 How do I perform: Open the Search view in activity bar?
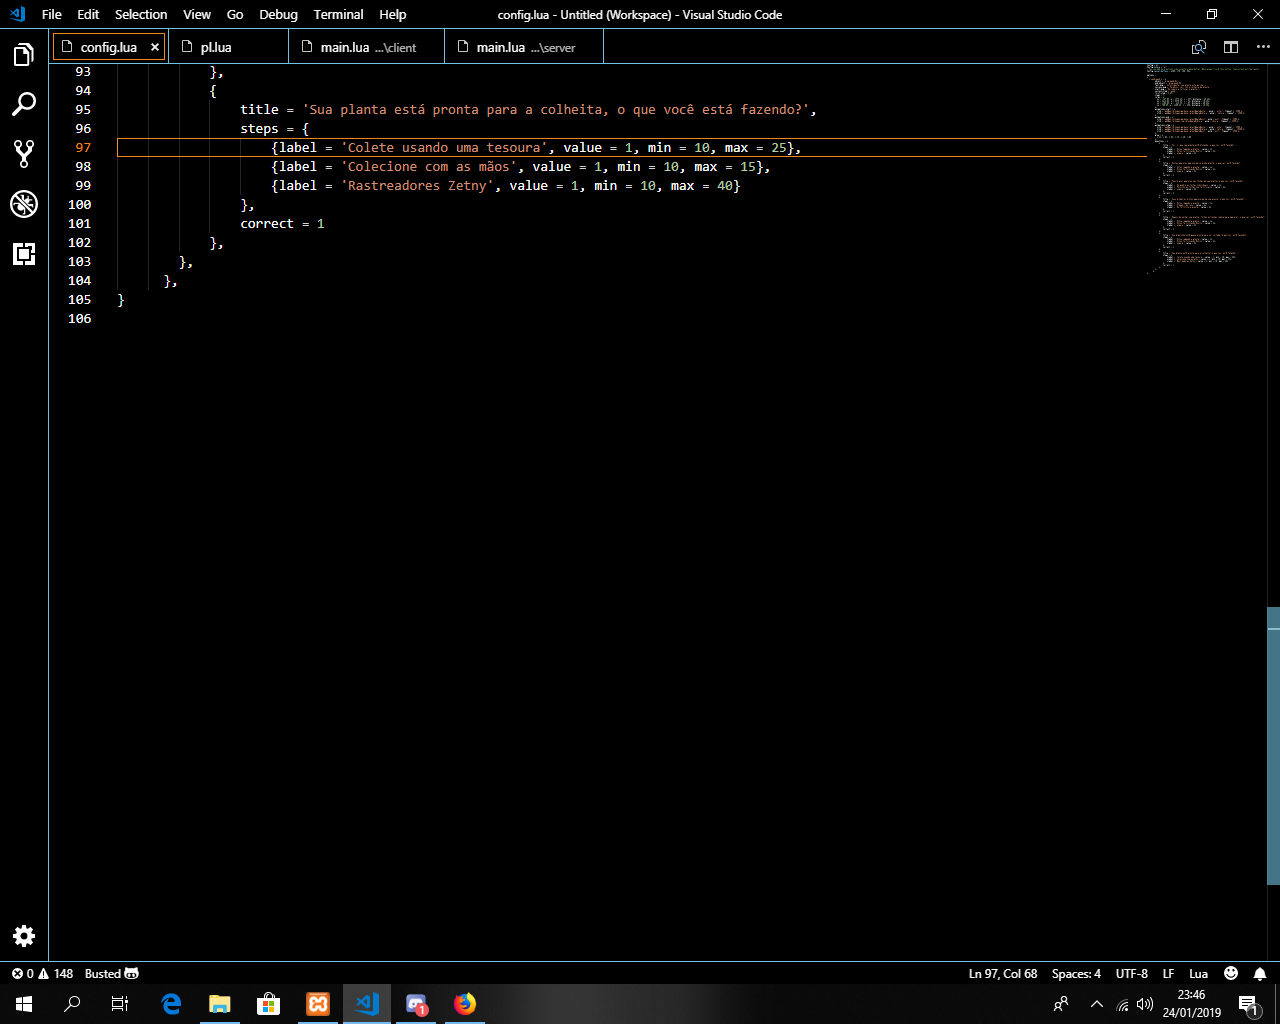click(x=24, y=104)
